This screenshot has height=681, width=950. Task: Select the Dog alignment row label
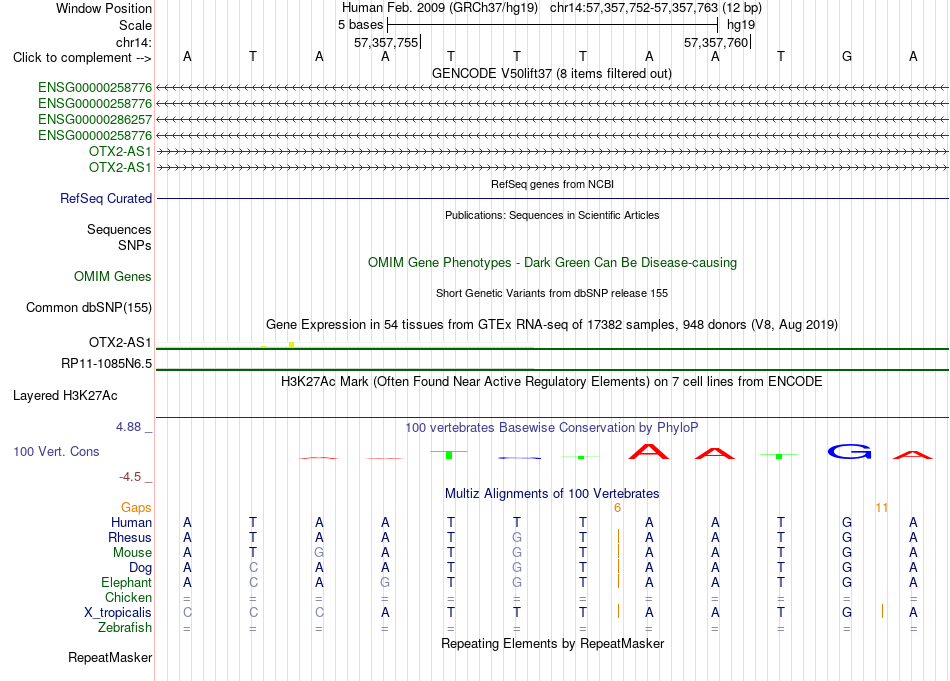[140, 568]
